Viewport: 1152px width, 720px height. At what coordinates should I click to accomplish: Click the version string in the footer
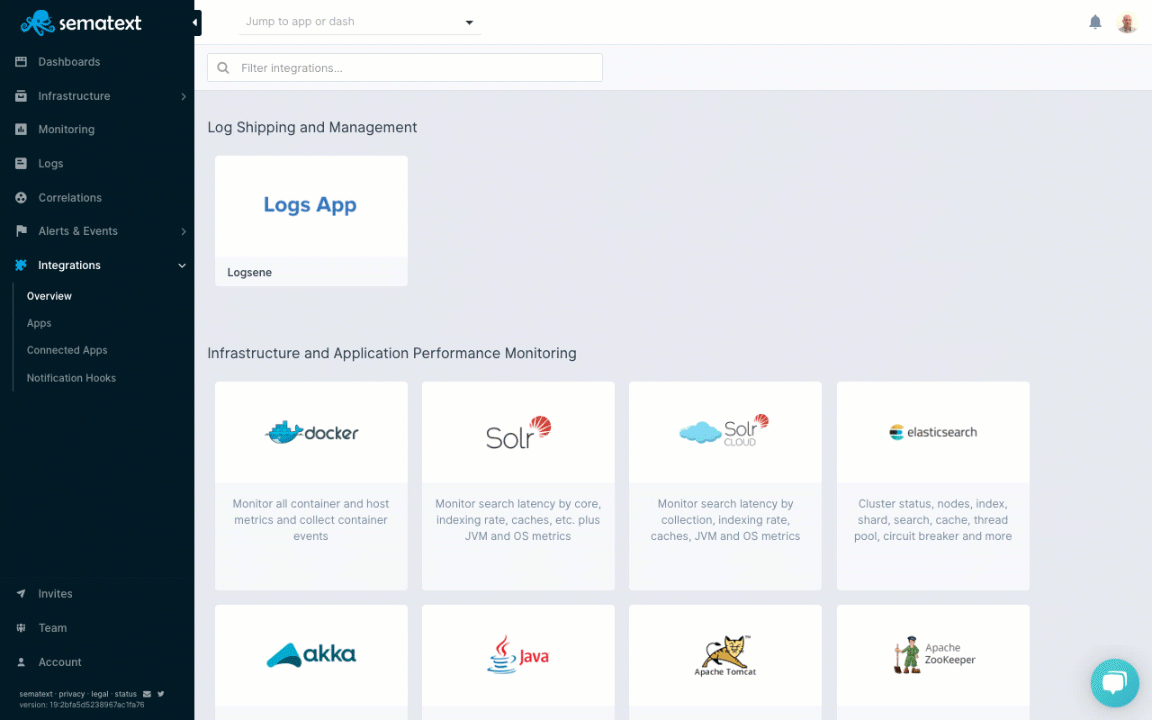[82, 705]
